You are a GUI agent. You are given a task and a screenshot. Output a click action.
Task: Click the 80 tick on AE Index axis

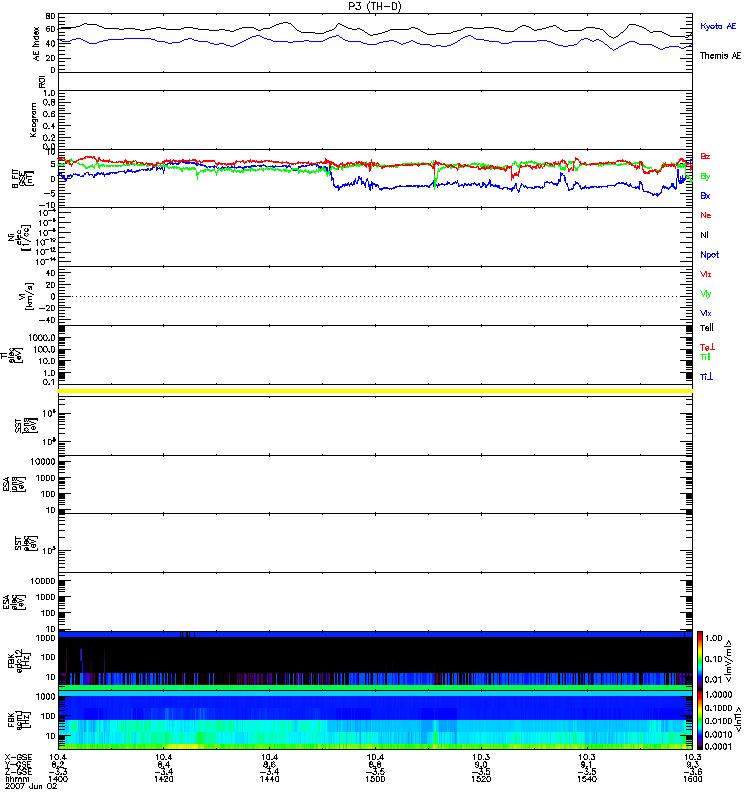point(50,16)
